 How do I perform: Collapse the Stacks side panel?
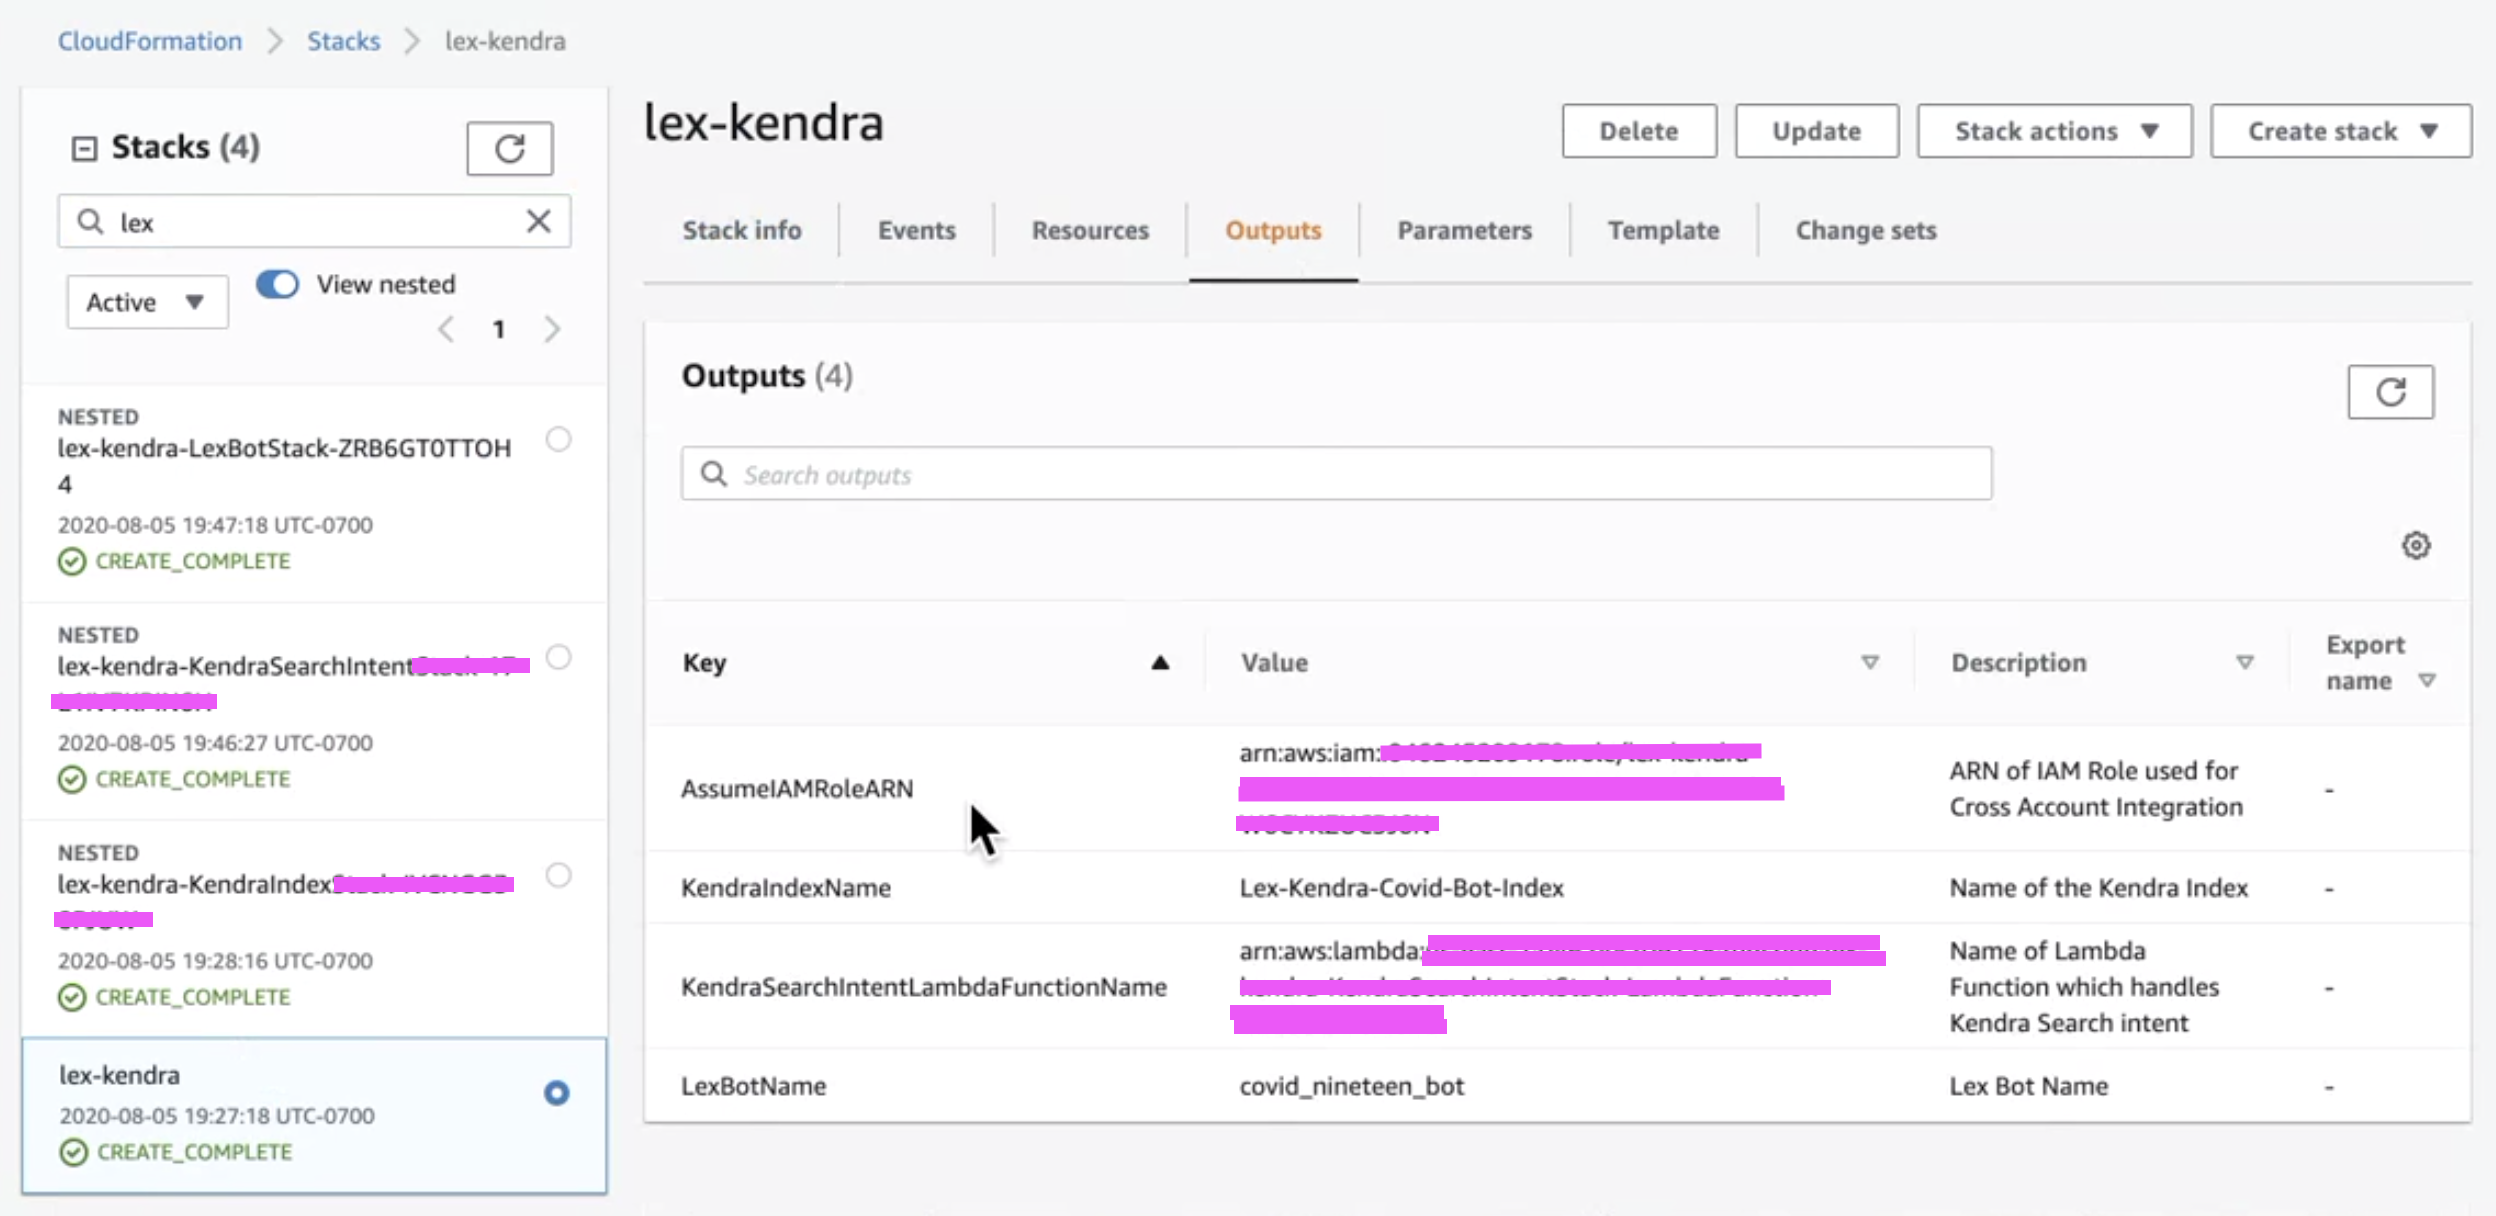[x=84, y=148]
